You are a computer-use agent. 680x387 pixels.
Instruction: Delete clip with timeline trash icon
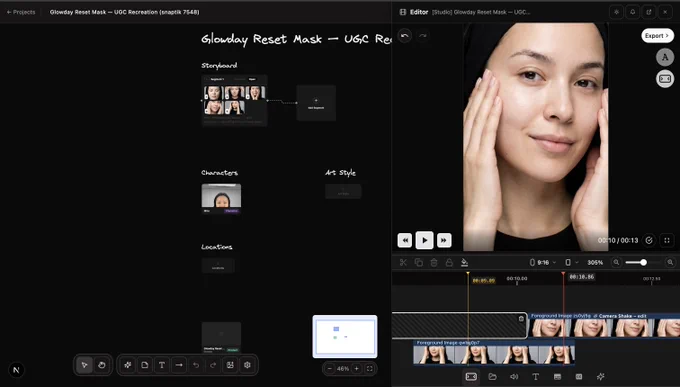(x=434, y=262)
